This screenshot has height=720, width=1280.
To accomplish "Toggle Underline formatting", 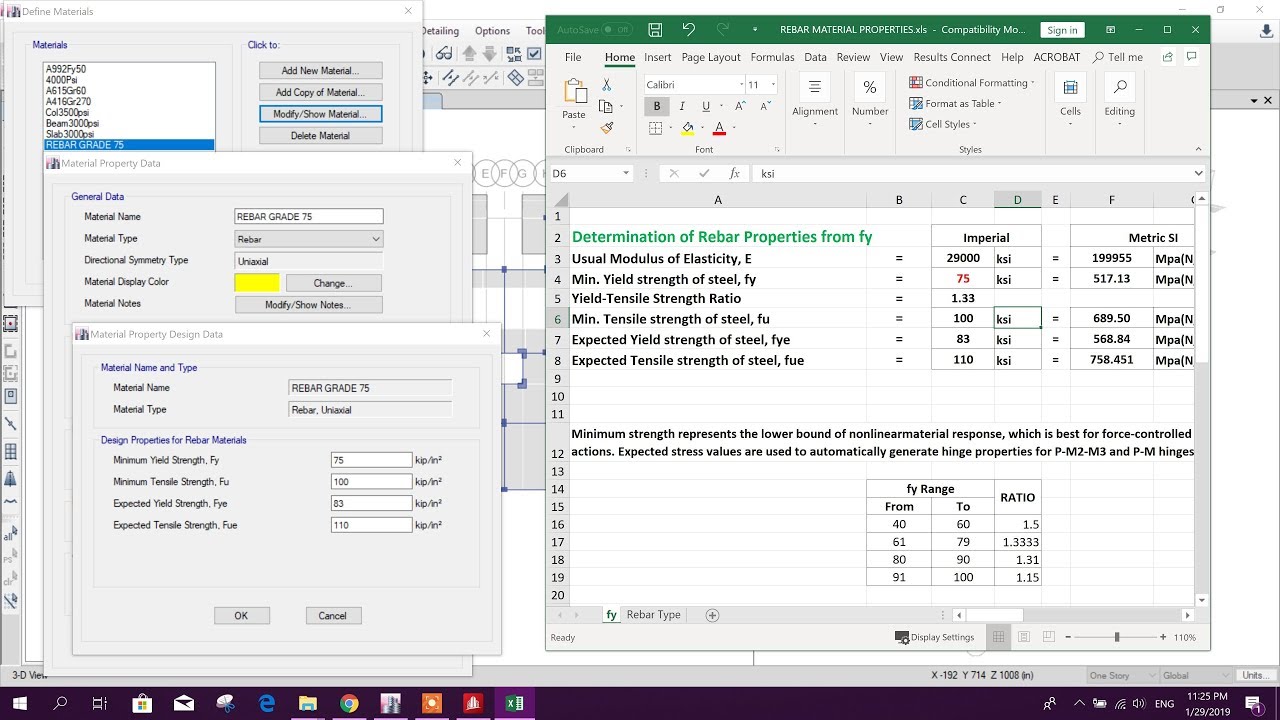I will 706,106.
